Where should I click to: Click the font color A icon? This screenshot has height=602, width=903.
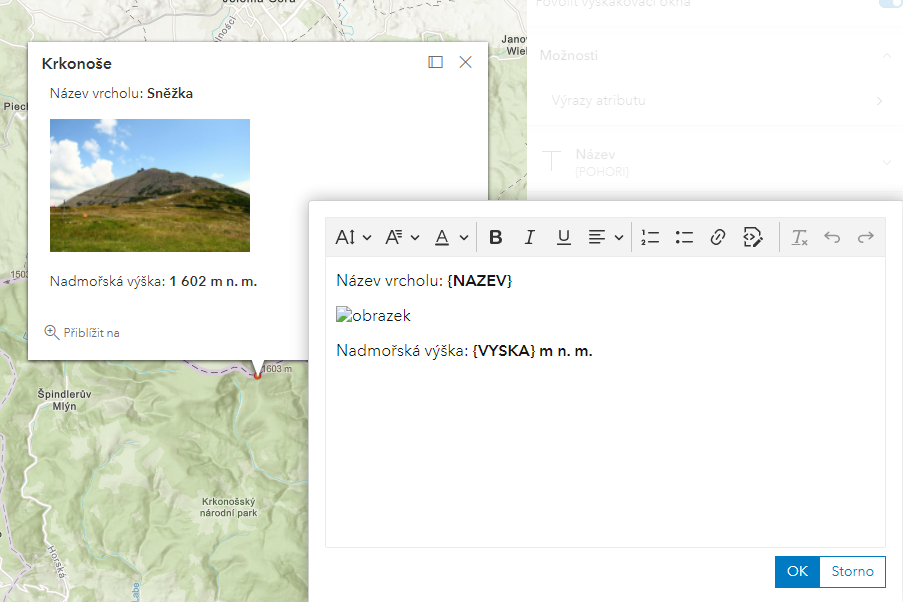point(442,237)
